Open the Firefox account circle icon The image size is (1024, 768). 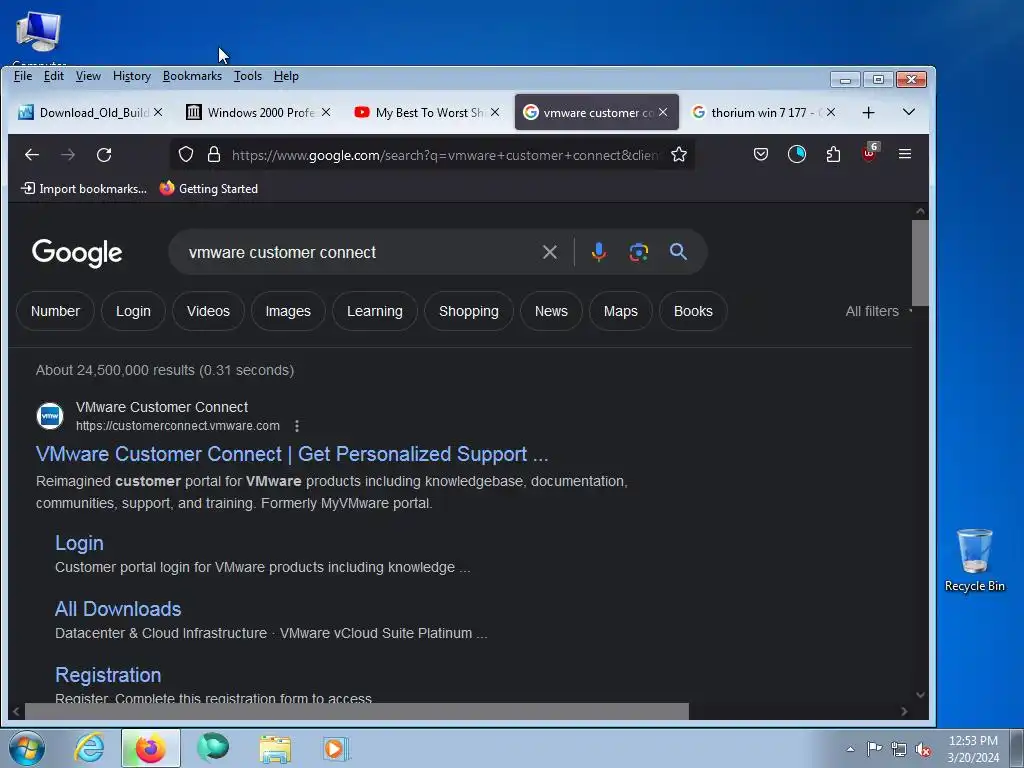click(x=797, y=154)
